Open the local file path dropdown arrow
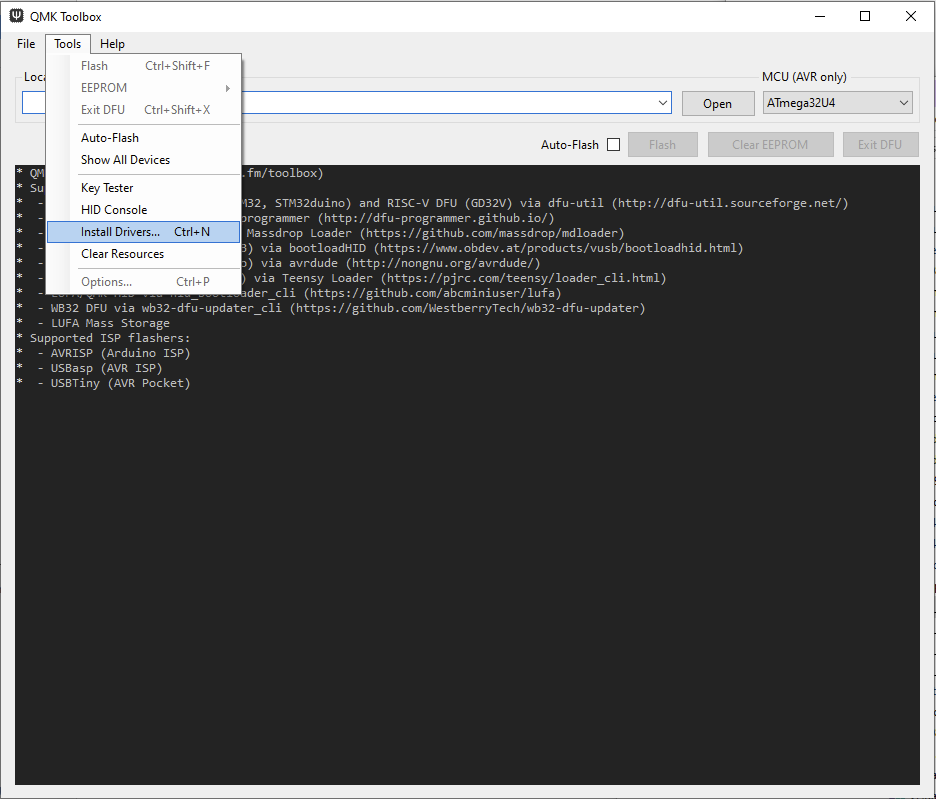The height and width of the screenshot is (799, 936). click(x=664, y=103)
